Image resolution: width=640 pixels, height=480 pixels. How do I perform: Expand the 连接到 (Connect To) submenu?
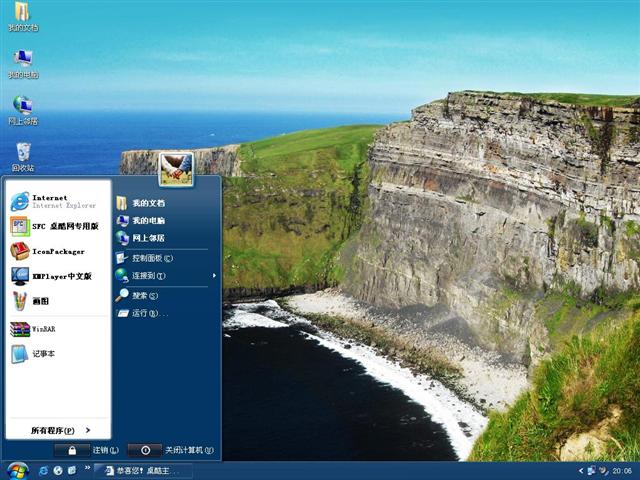pos(148,275)
